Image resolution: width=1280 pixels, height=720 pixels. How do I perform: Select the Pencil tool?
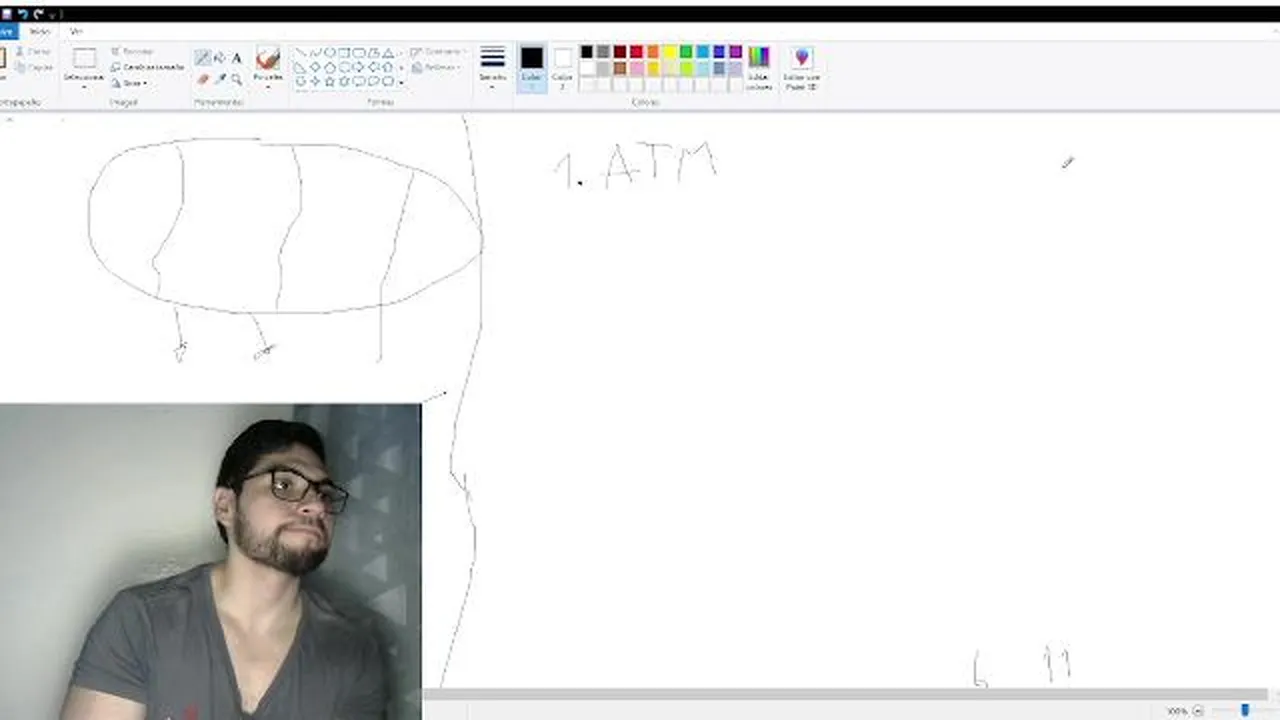pyautogui.click(x=203, y=58)
